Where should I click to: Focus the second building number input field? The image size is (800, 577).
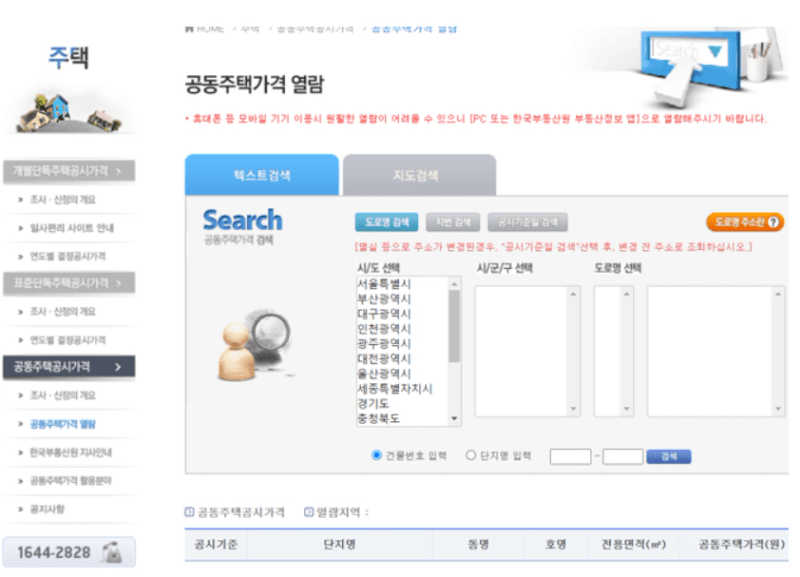pyautogui.click(x=622, y=456)
